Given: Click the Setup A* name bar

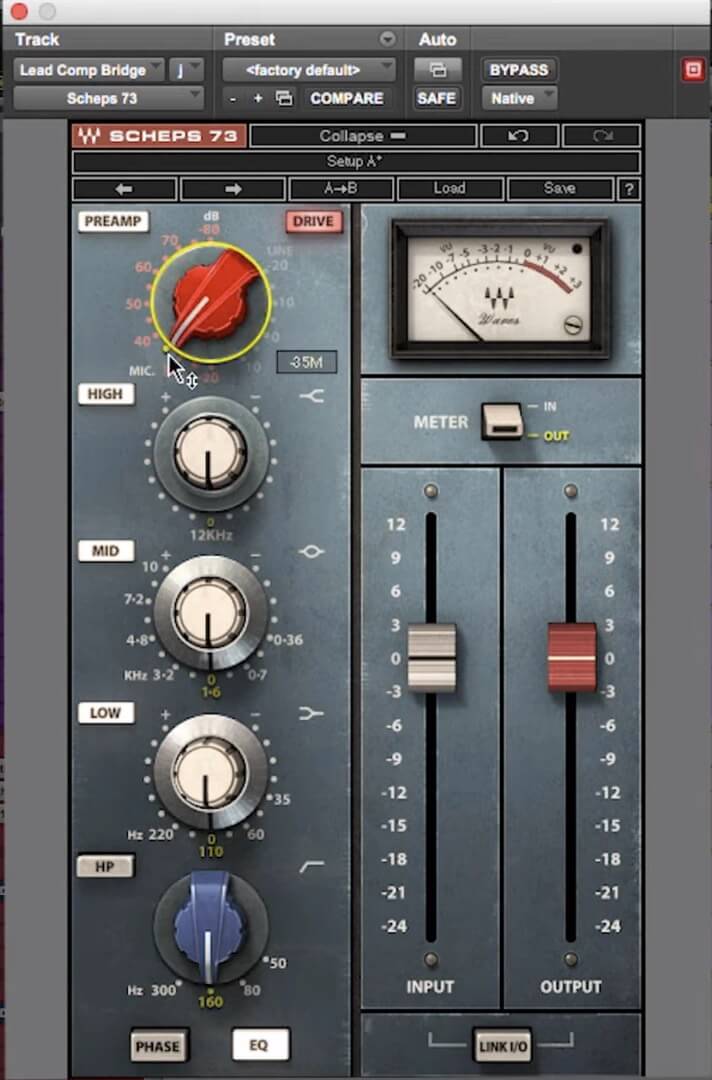Looking at the screenshot, I should (x=356, y=162).
